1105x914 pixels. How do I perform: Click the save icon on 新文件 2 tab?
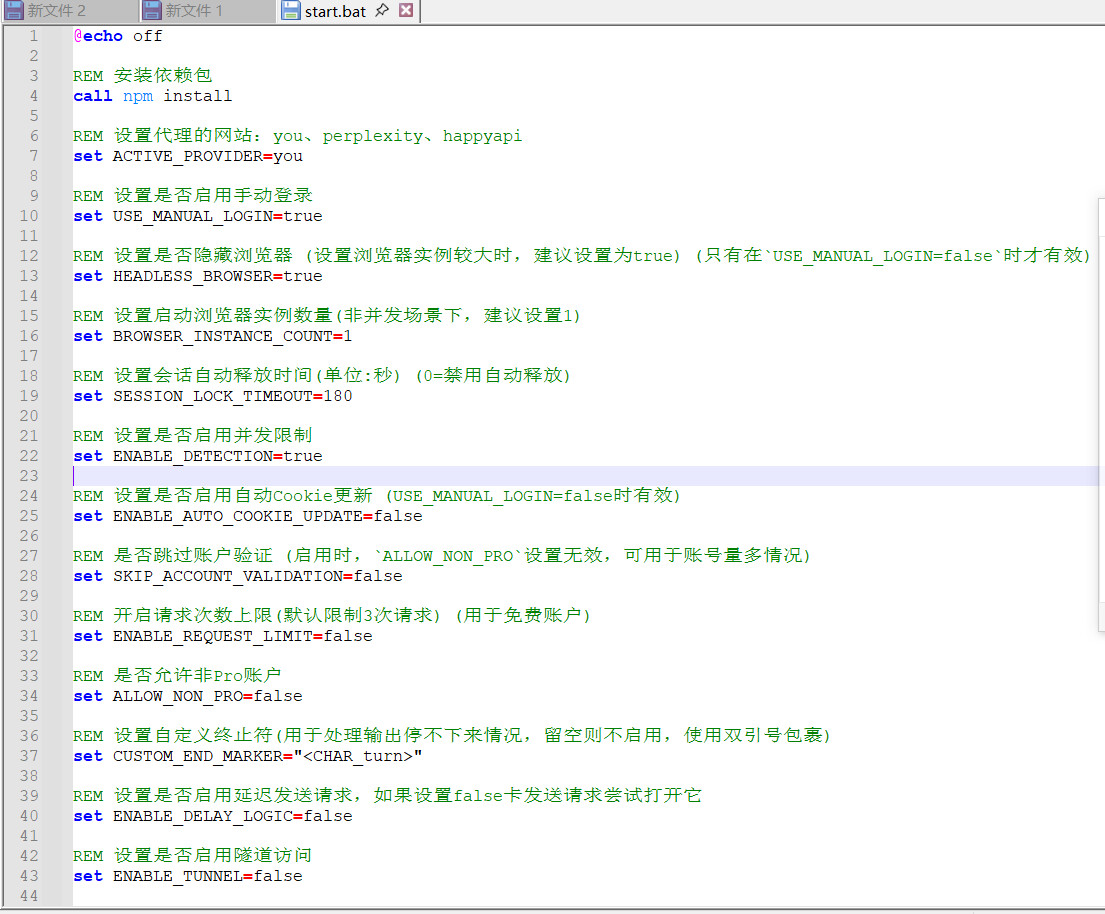tap(14, 11)
